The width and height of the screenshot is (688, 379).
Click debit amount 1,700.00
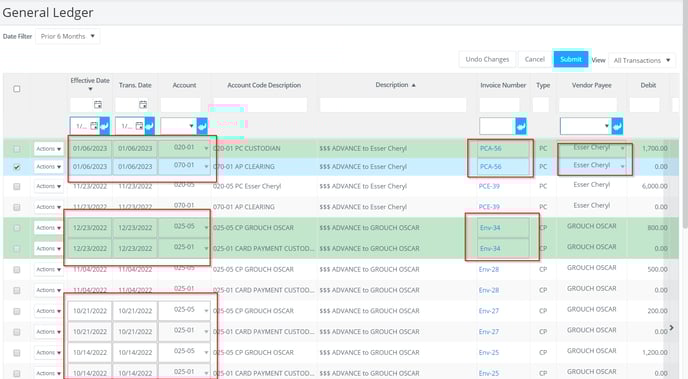pyautogui.click(x=655, y=148)
